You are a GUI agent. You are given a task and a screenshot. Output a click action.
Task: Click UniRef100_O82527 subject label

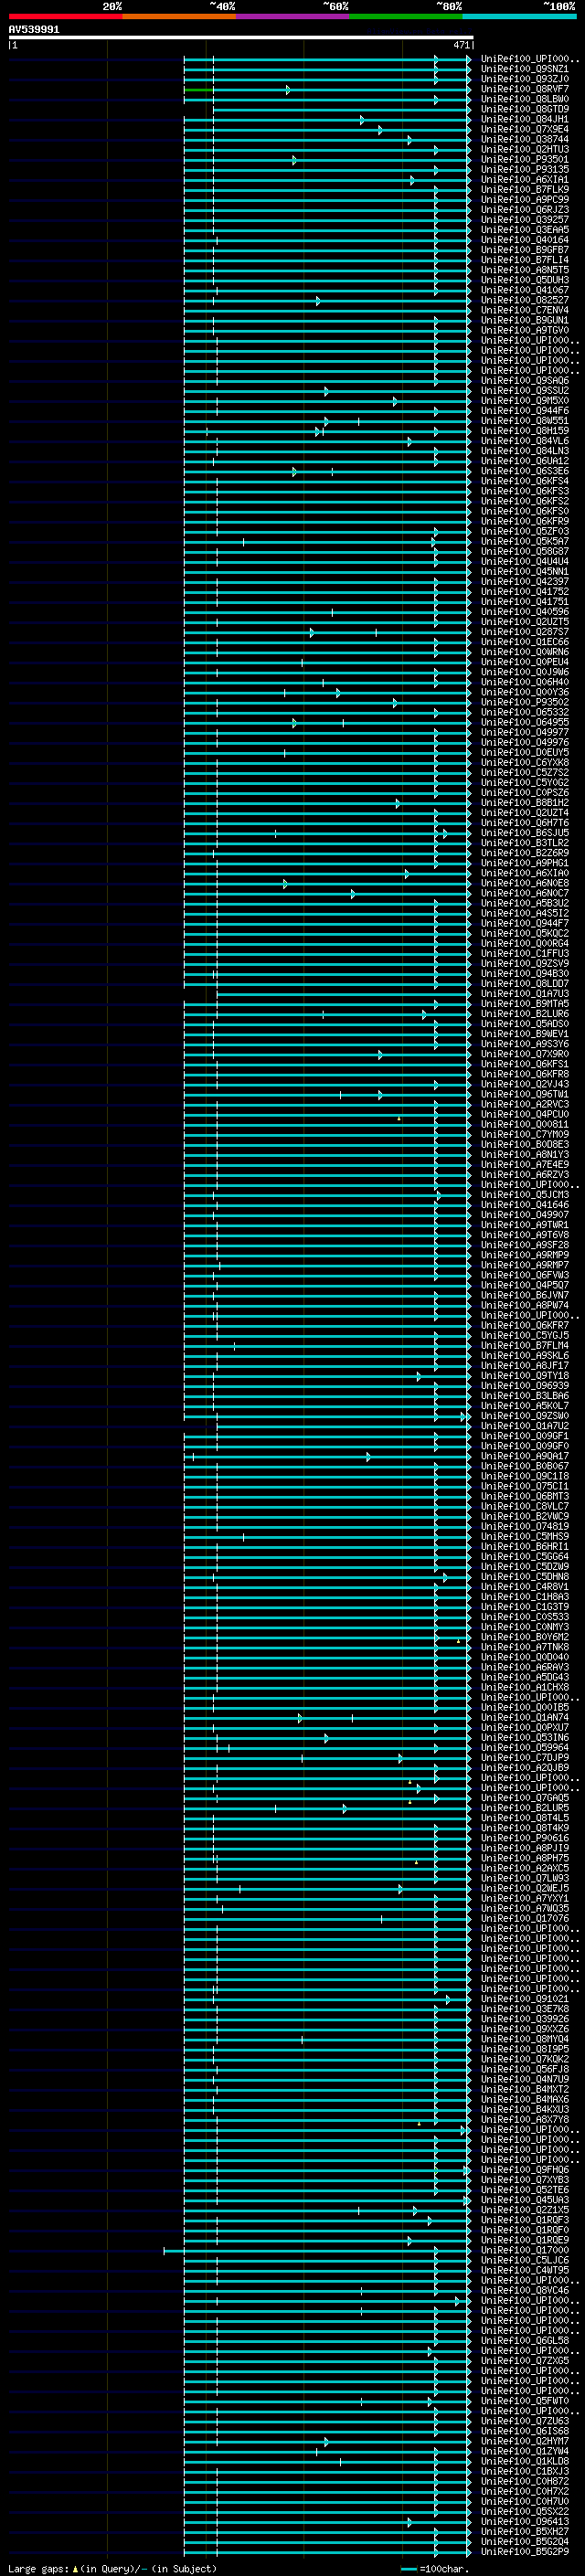pos(525,300)
